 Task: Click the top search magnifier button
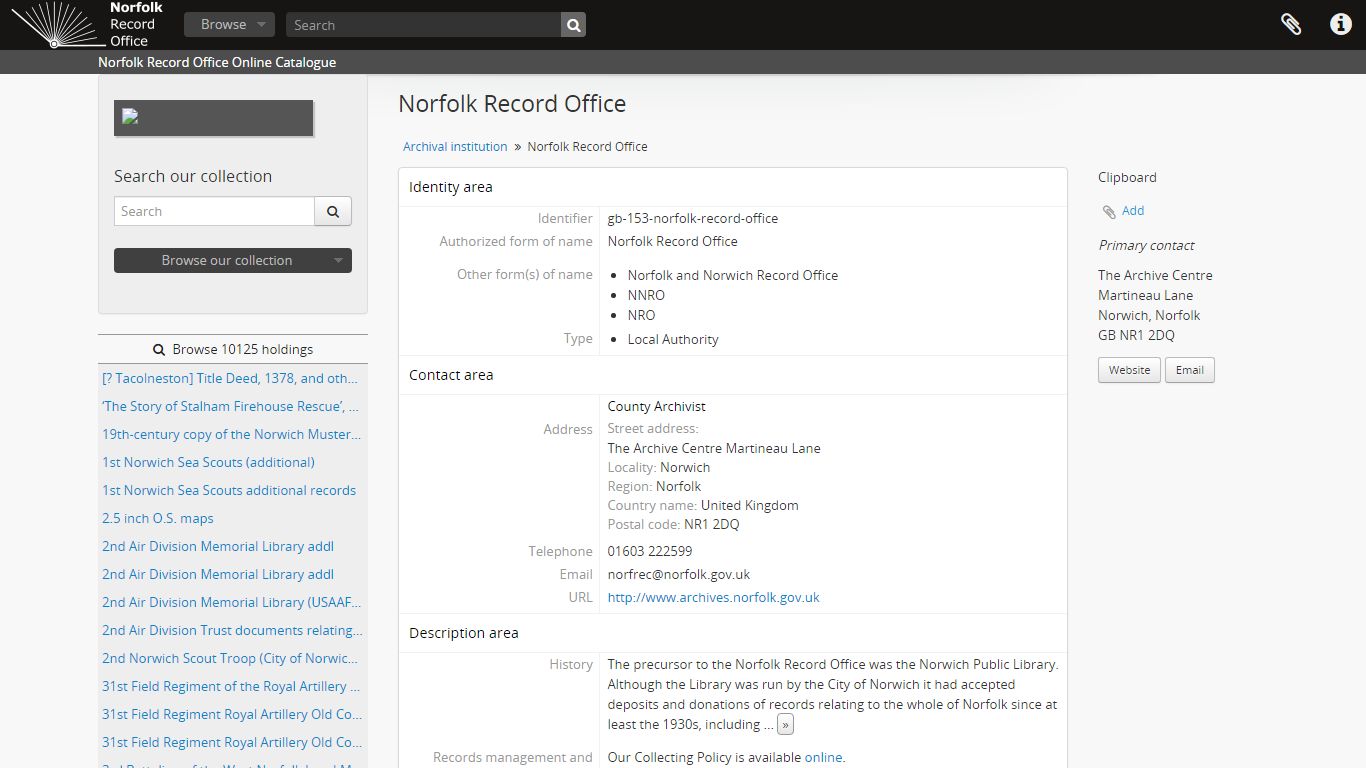pyautogui.click(x=573, y=25)
